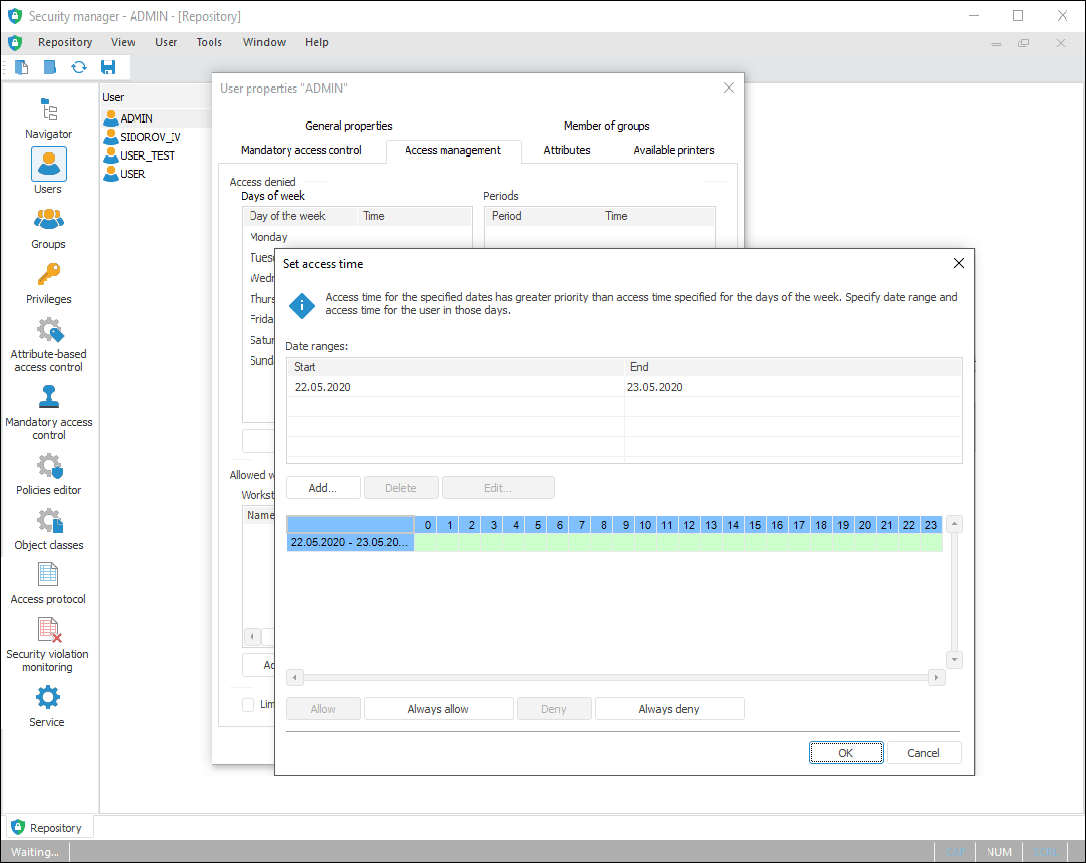Image resolution: width=1086 pixels, height=863 pixels.
Task: Click Cancel in Set access time dialog
Action: coord(923,753)
